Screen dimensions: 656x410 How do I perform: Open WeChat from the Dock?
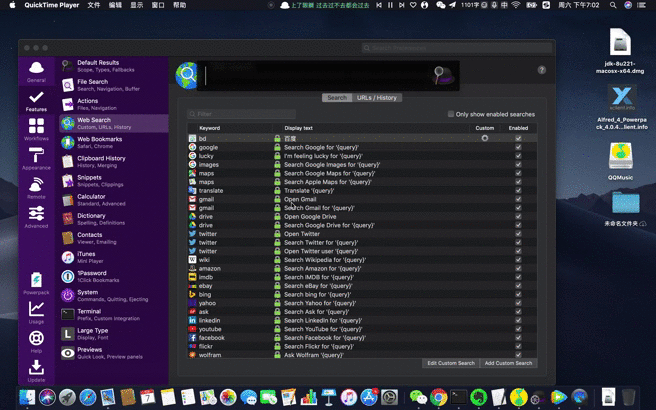click(418, 397)
